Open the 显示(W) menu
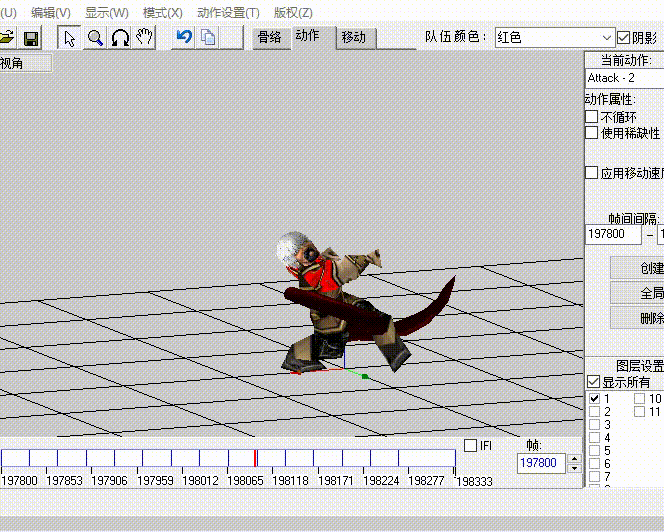This screenshot has height=532, width=664. tap(107, 13)
